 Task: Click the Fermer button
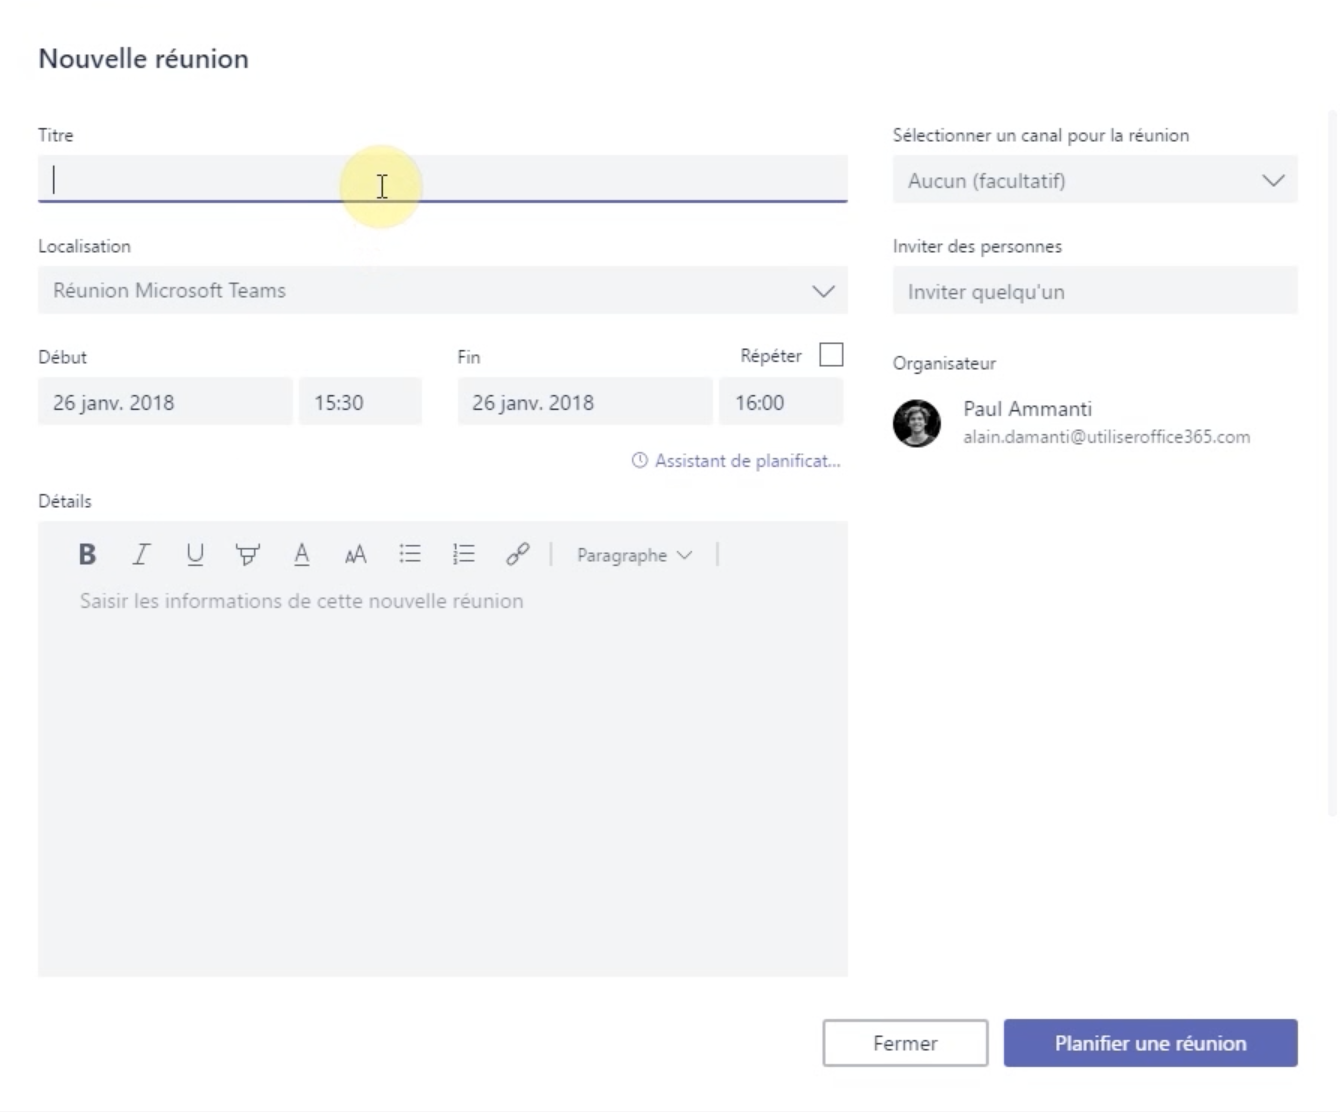pyautogui.click(x=905, y=1043)
